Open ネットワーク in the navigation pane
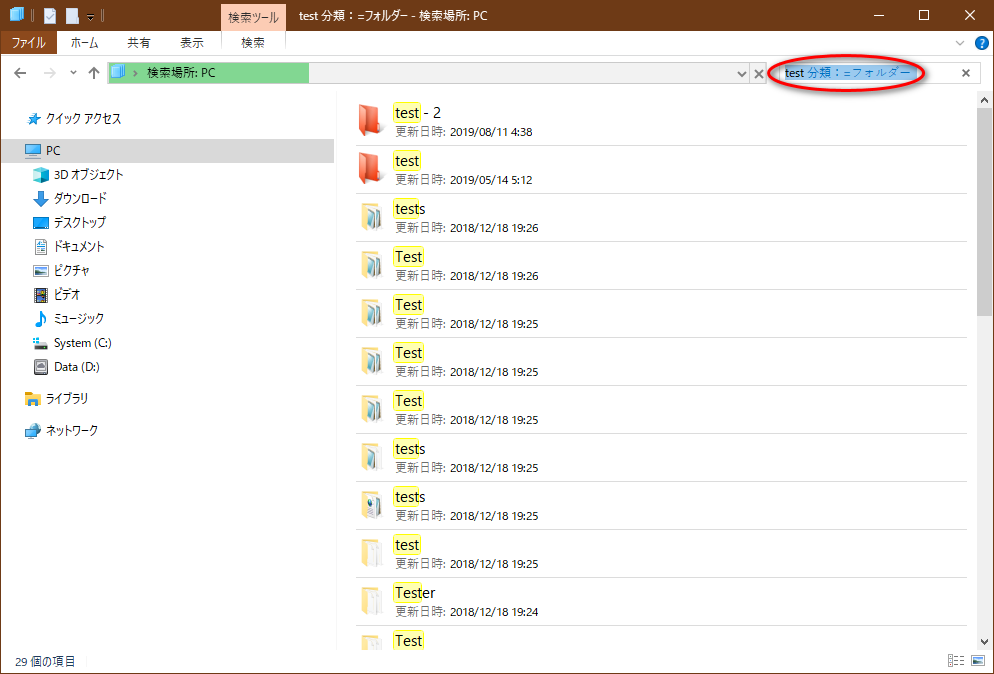Image resolution: width=994 pixels, height=674 pixels. click(71, 430)
